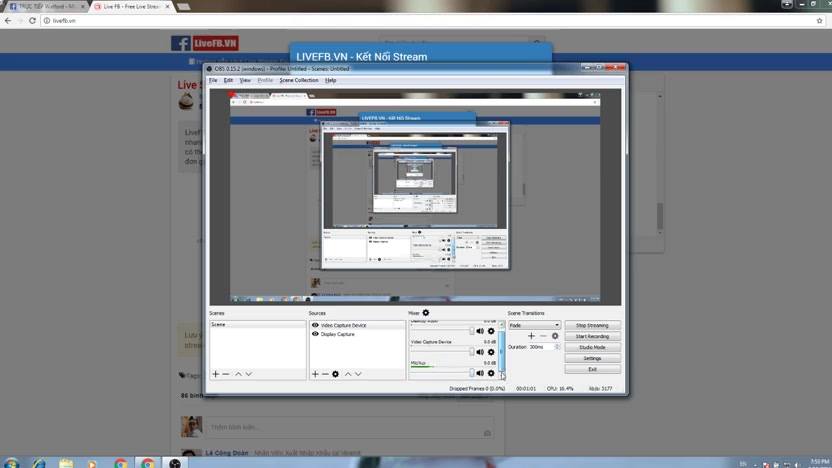Move scene up with the up arrow
The image size is (832, 468).
coord(238,374)
